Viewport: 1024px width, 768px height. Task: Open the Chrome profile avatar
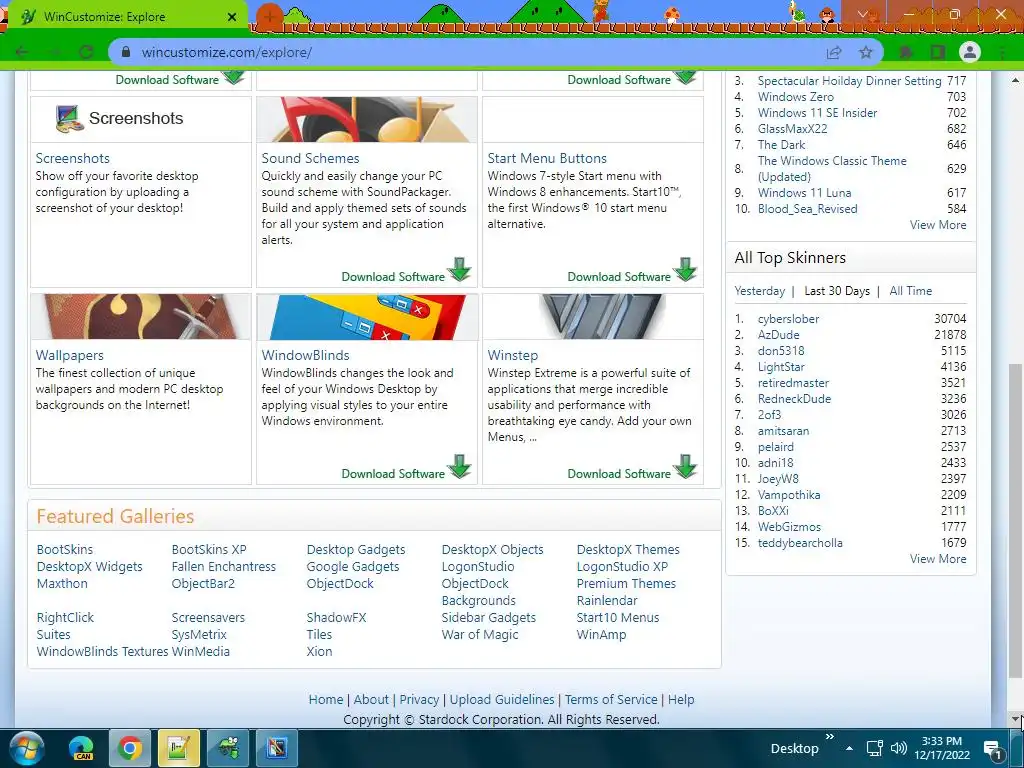coord(970,52)
